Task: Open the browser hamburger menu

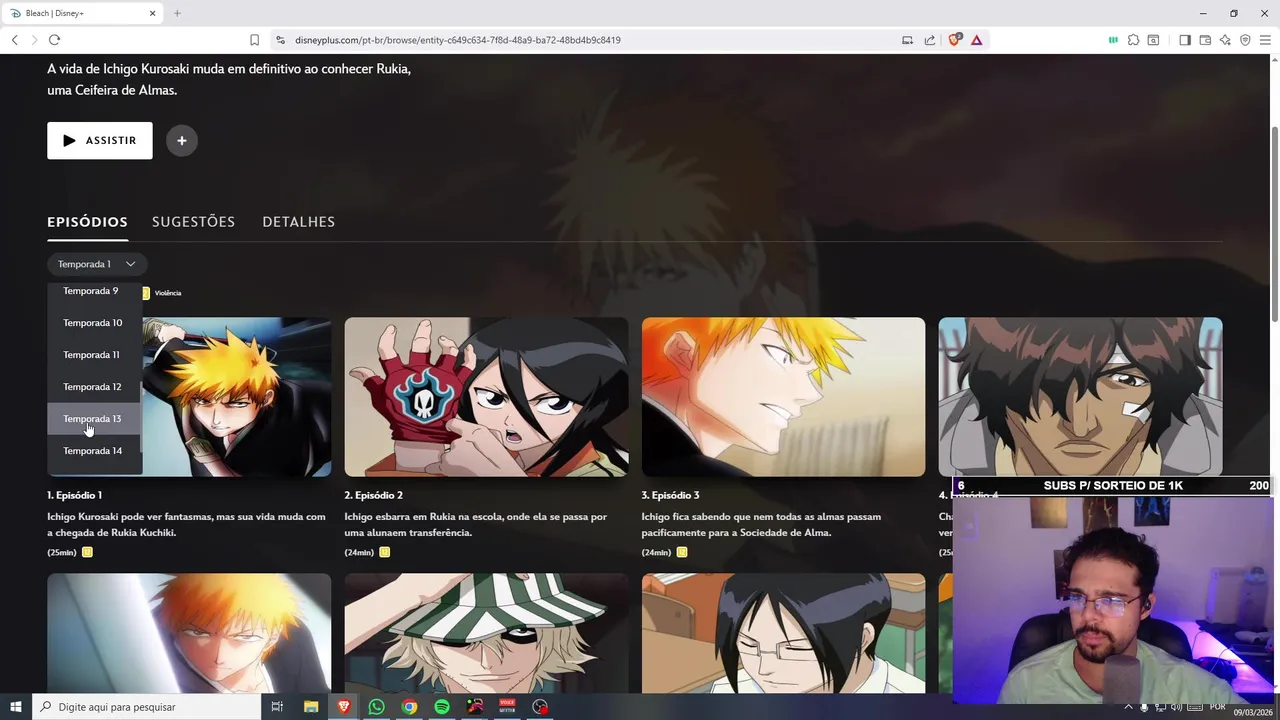Action: (1265, 40)
